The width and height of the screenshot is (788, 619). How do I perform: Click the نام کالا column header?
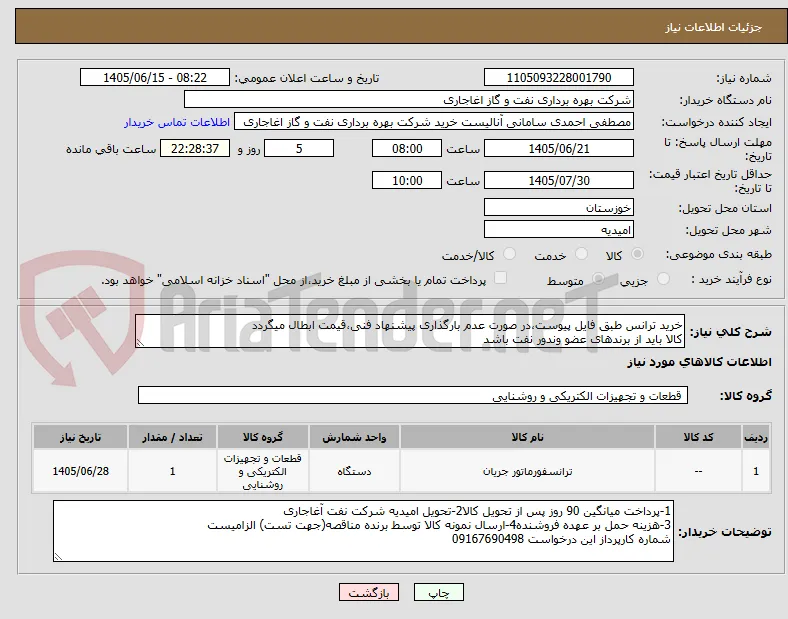coord(527,437)
